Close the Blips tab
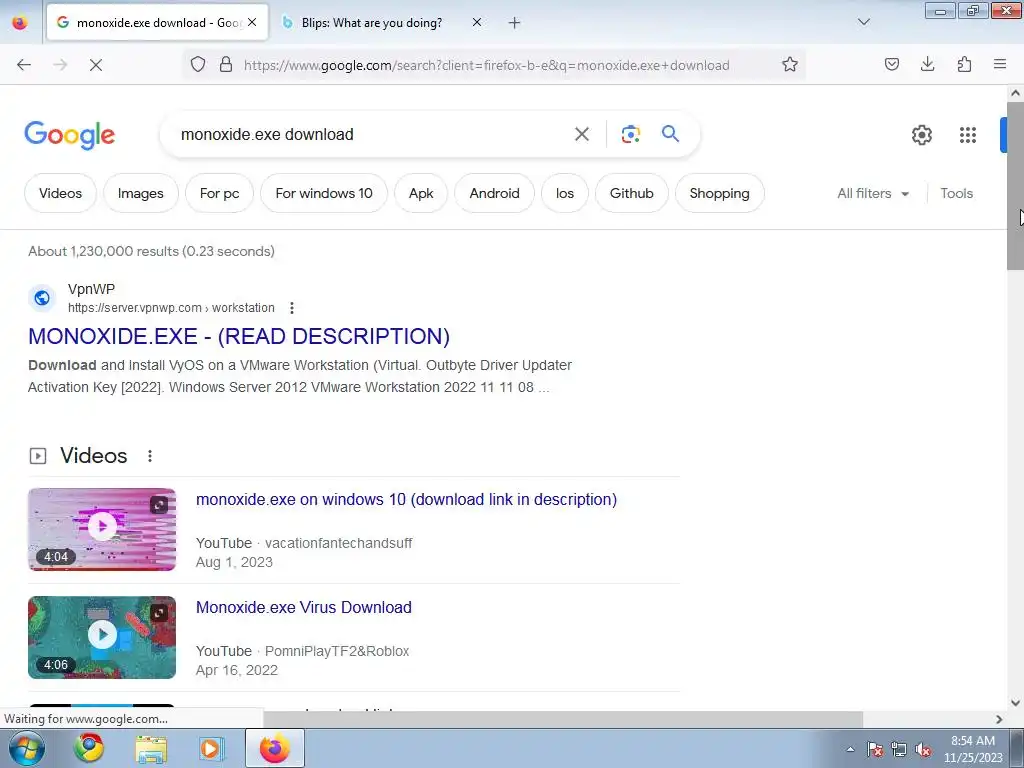The height and width of the screenshot is (768, 1024). 477,23
